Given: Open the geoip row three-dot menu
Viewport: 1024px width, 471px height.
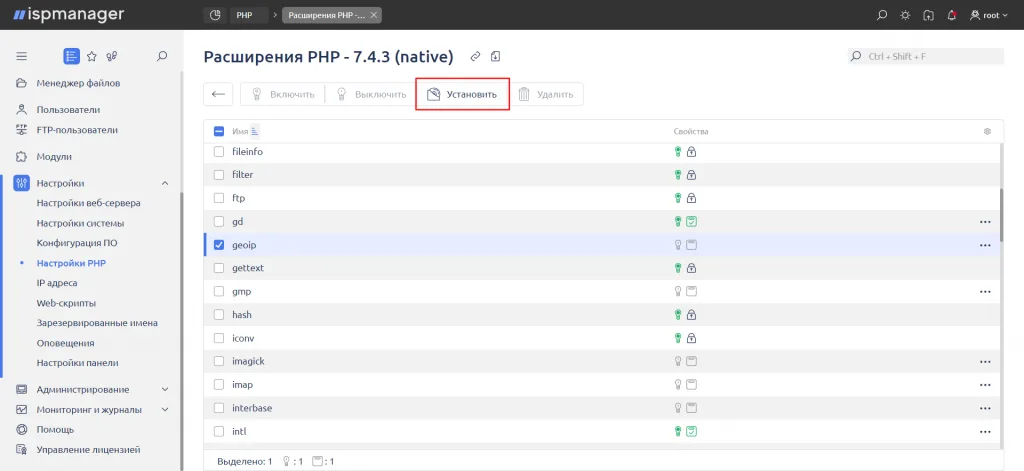Looking at the screenshot, I should (x=985, y=245).
